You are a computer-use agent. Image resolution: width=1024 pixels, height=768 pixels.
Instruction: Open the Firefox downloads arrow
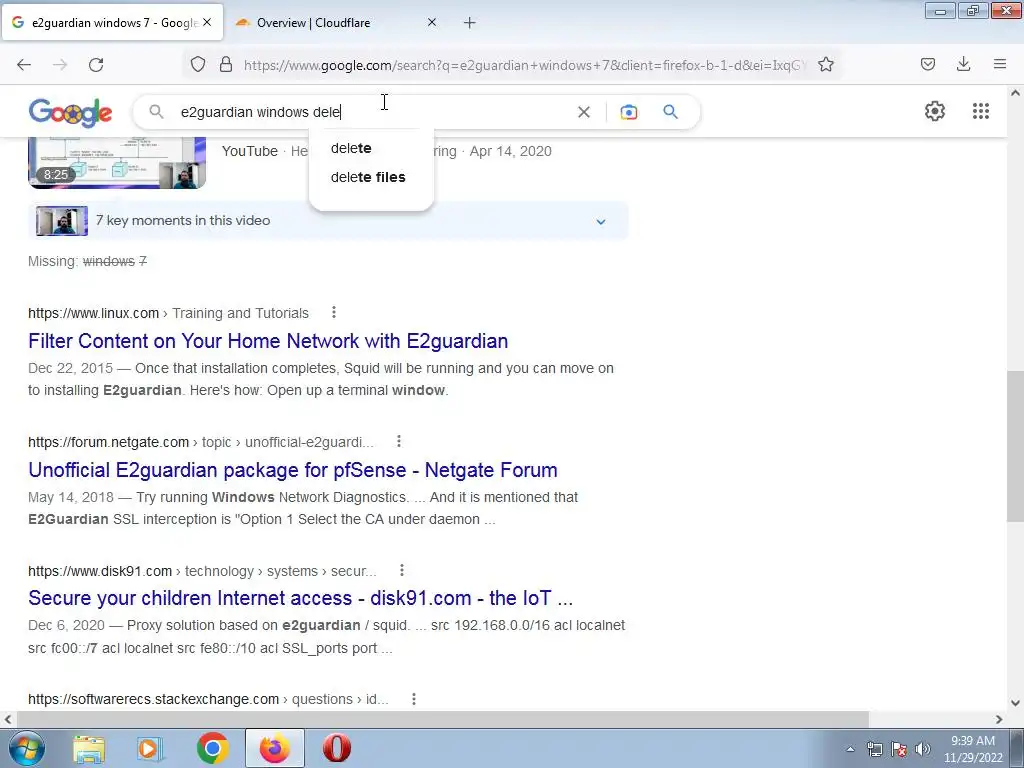tap(963, 64)
